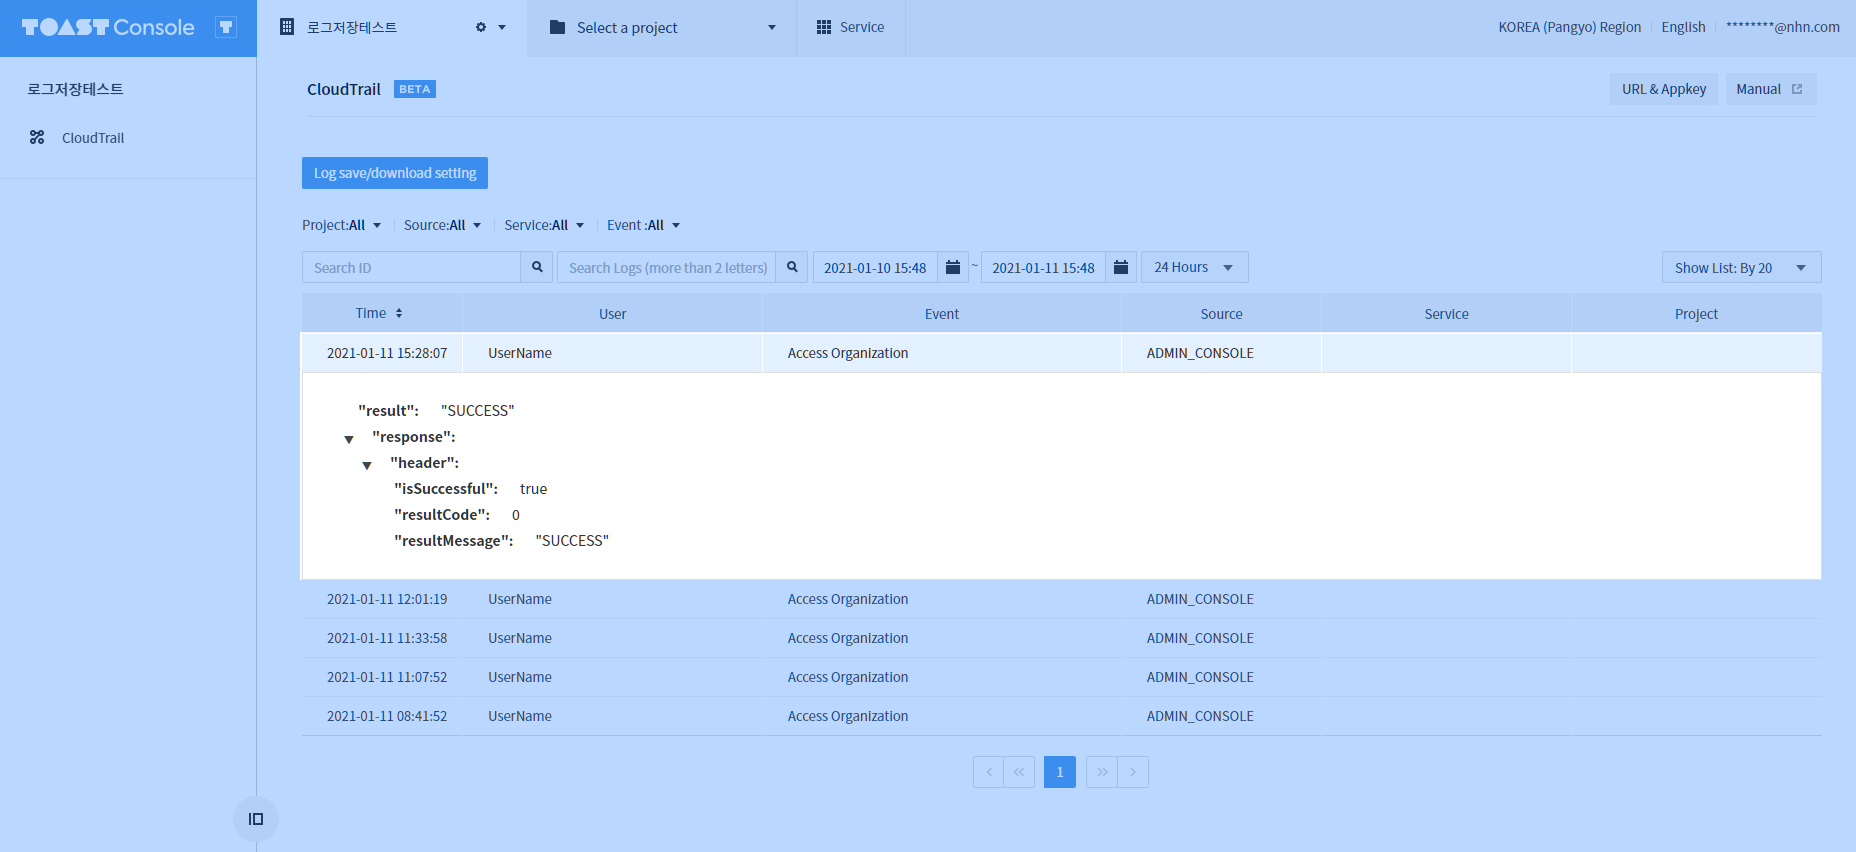The image size is (1856, 852).
Task: Open the Event:All filter dropdown
Action: coord(644,225)
